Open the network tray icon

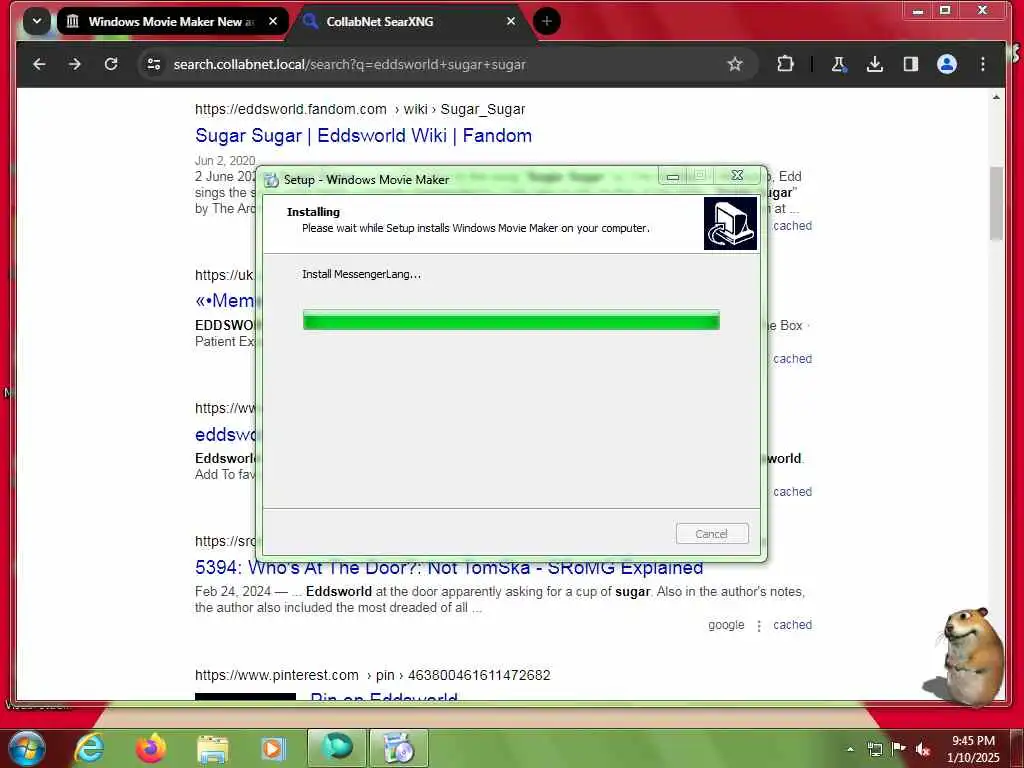[874, 749]
